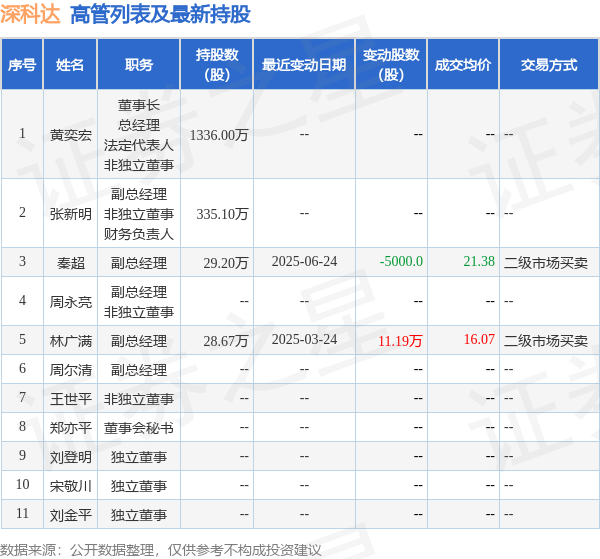Click the 29.20万 holdings value

tap(226, 263)
